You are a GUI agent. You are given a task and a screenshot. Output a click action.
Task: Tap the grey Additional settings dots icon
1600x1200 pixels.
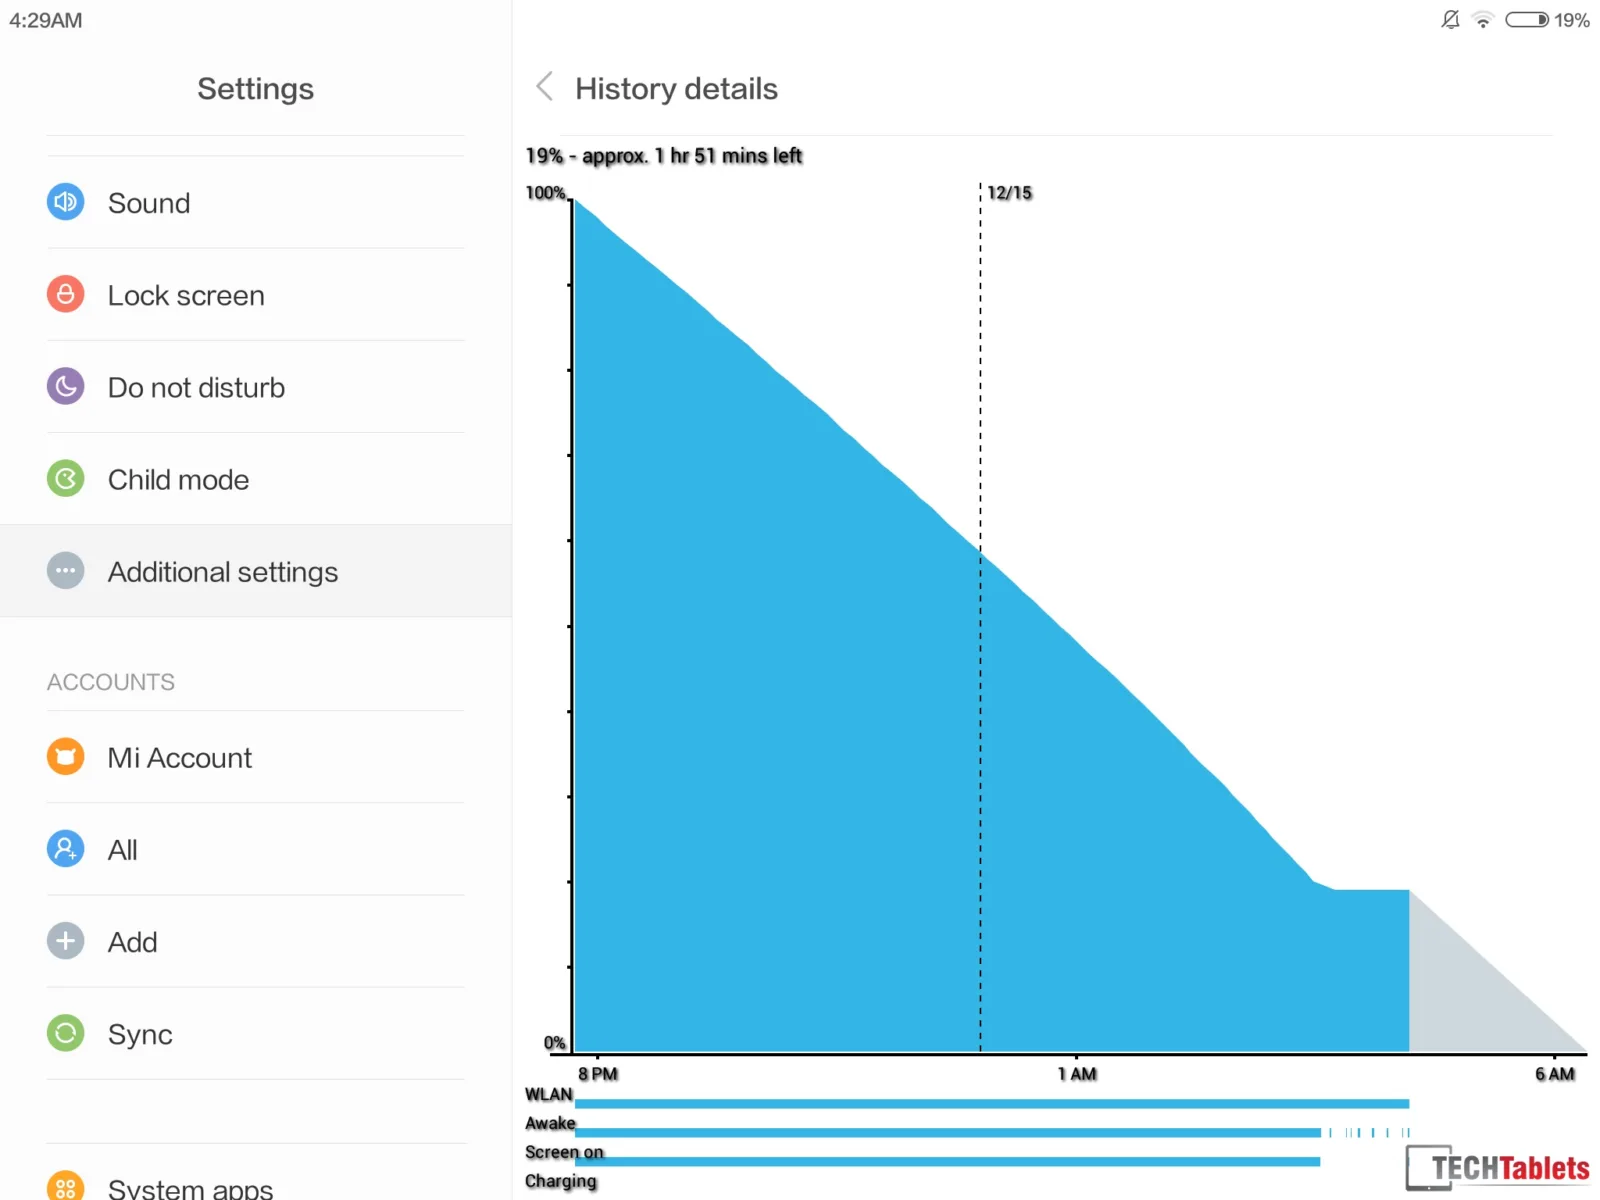[x=66, y=571]
